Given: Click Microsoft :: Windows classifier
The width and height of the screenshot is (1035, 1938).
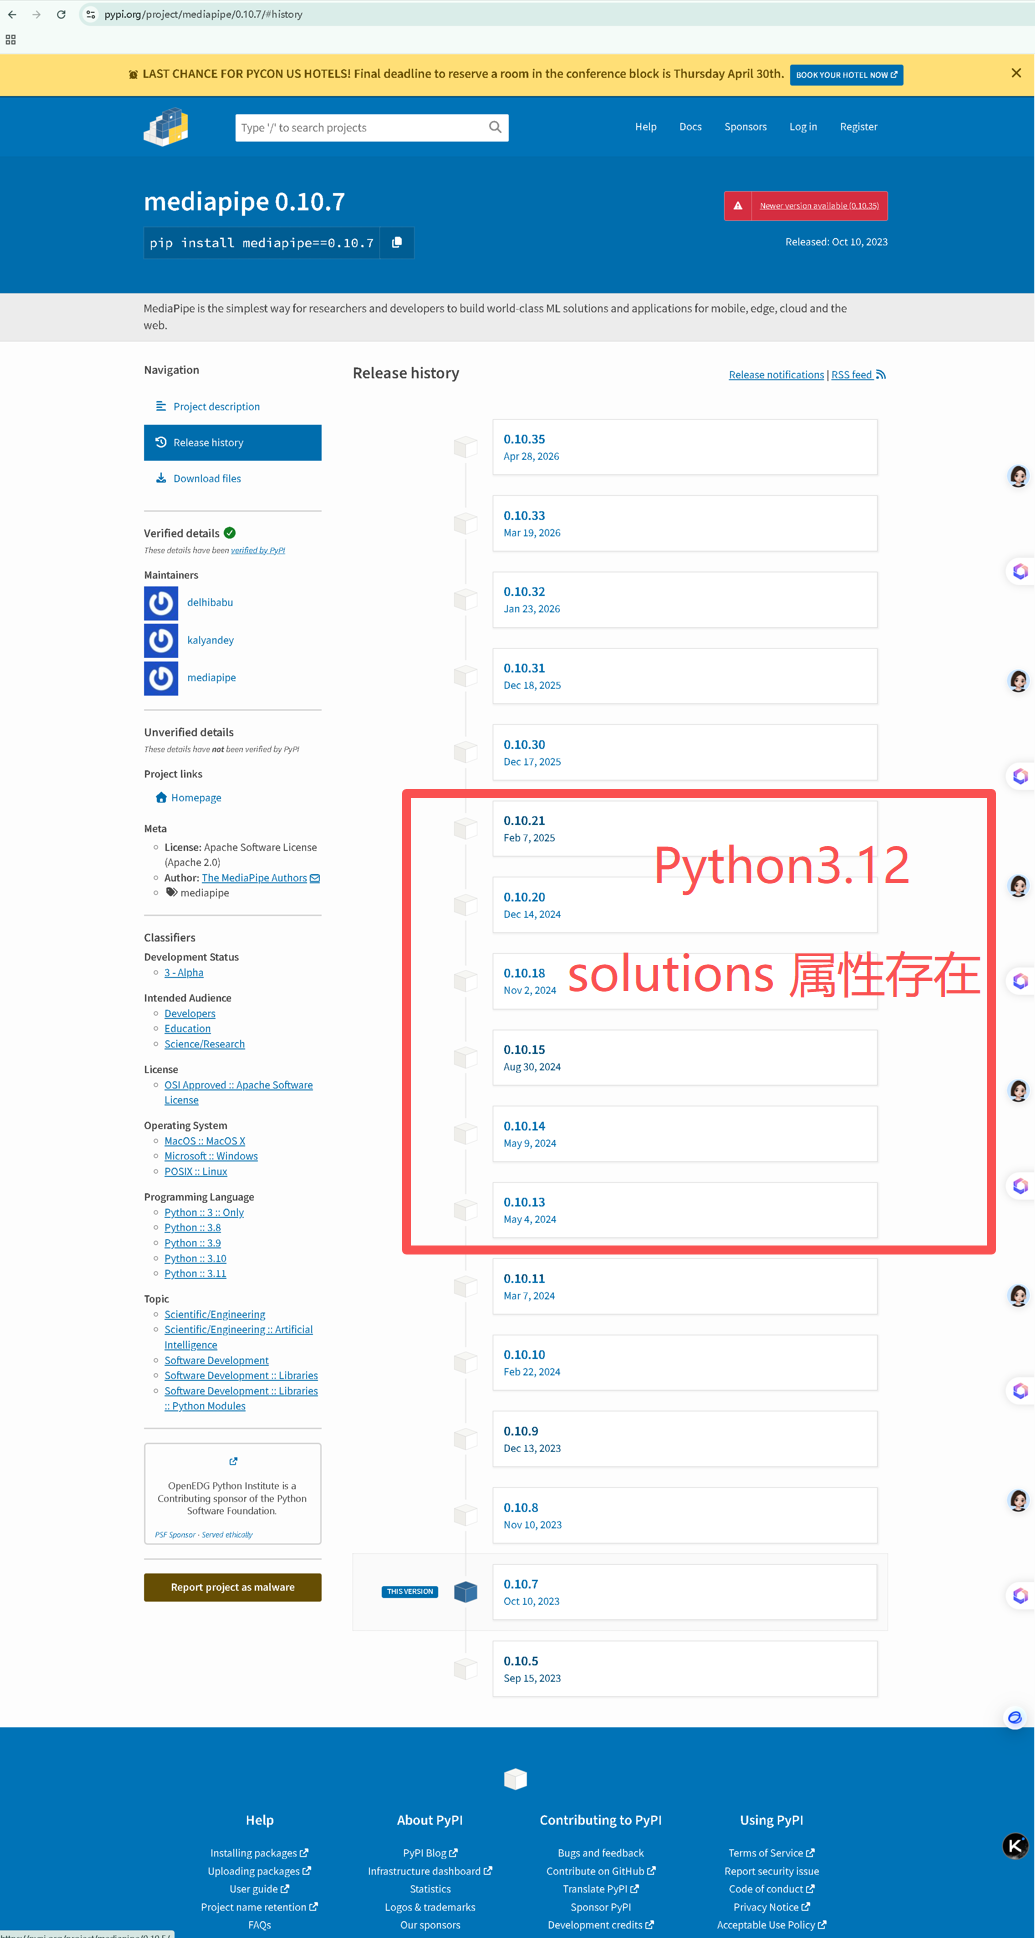Looking at the screenshot, I should pos(211,1156).
